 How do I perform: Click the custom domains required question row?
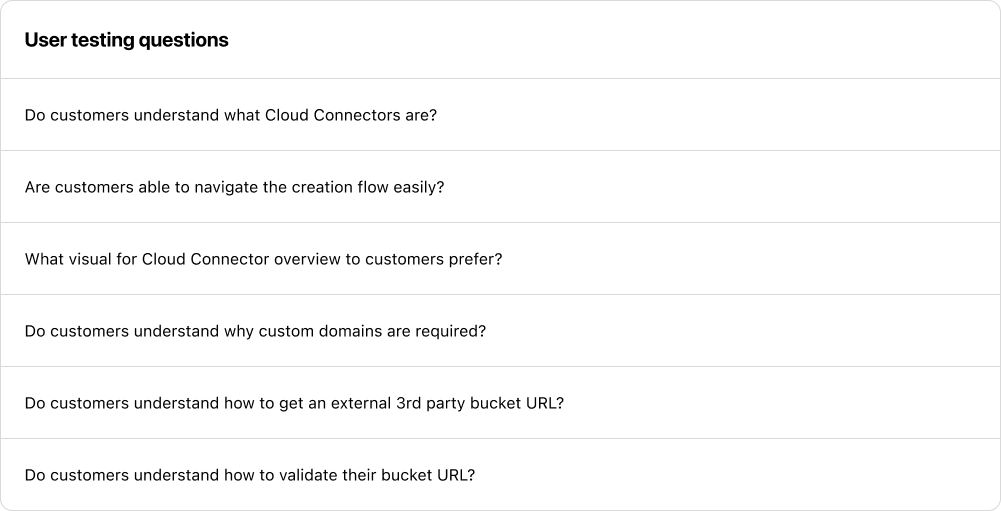[x=255, y=331]
